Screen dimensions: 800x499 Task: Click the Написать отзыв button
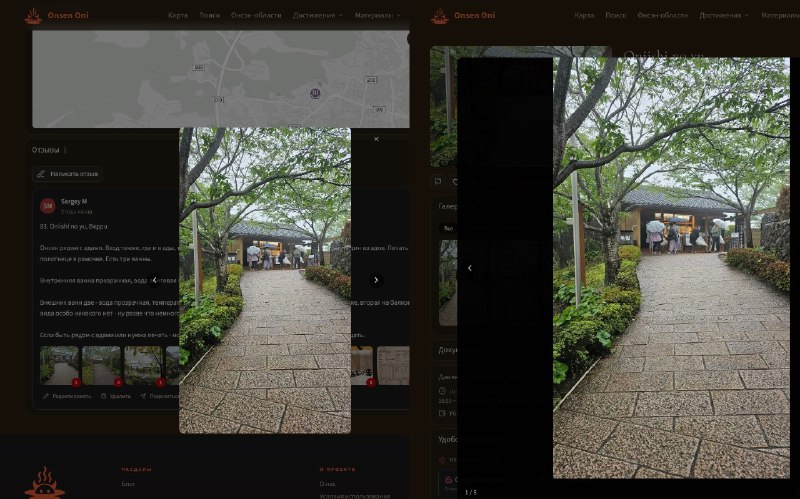67,174
